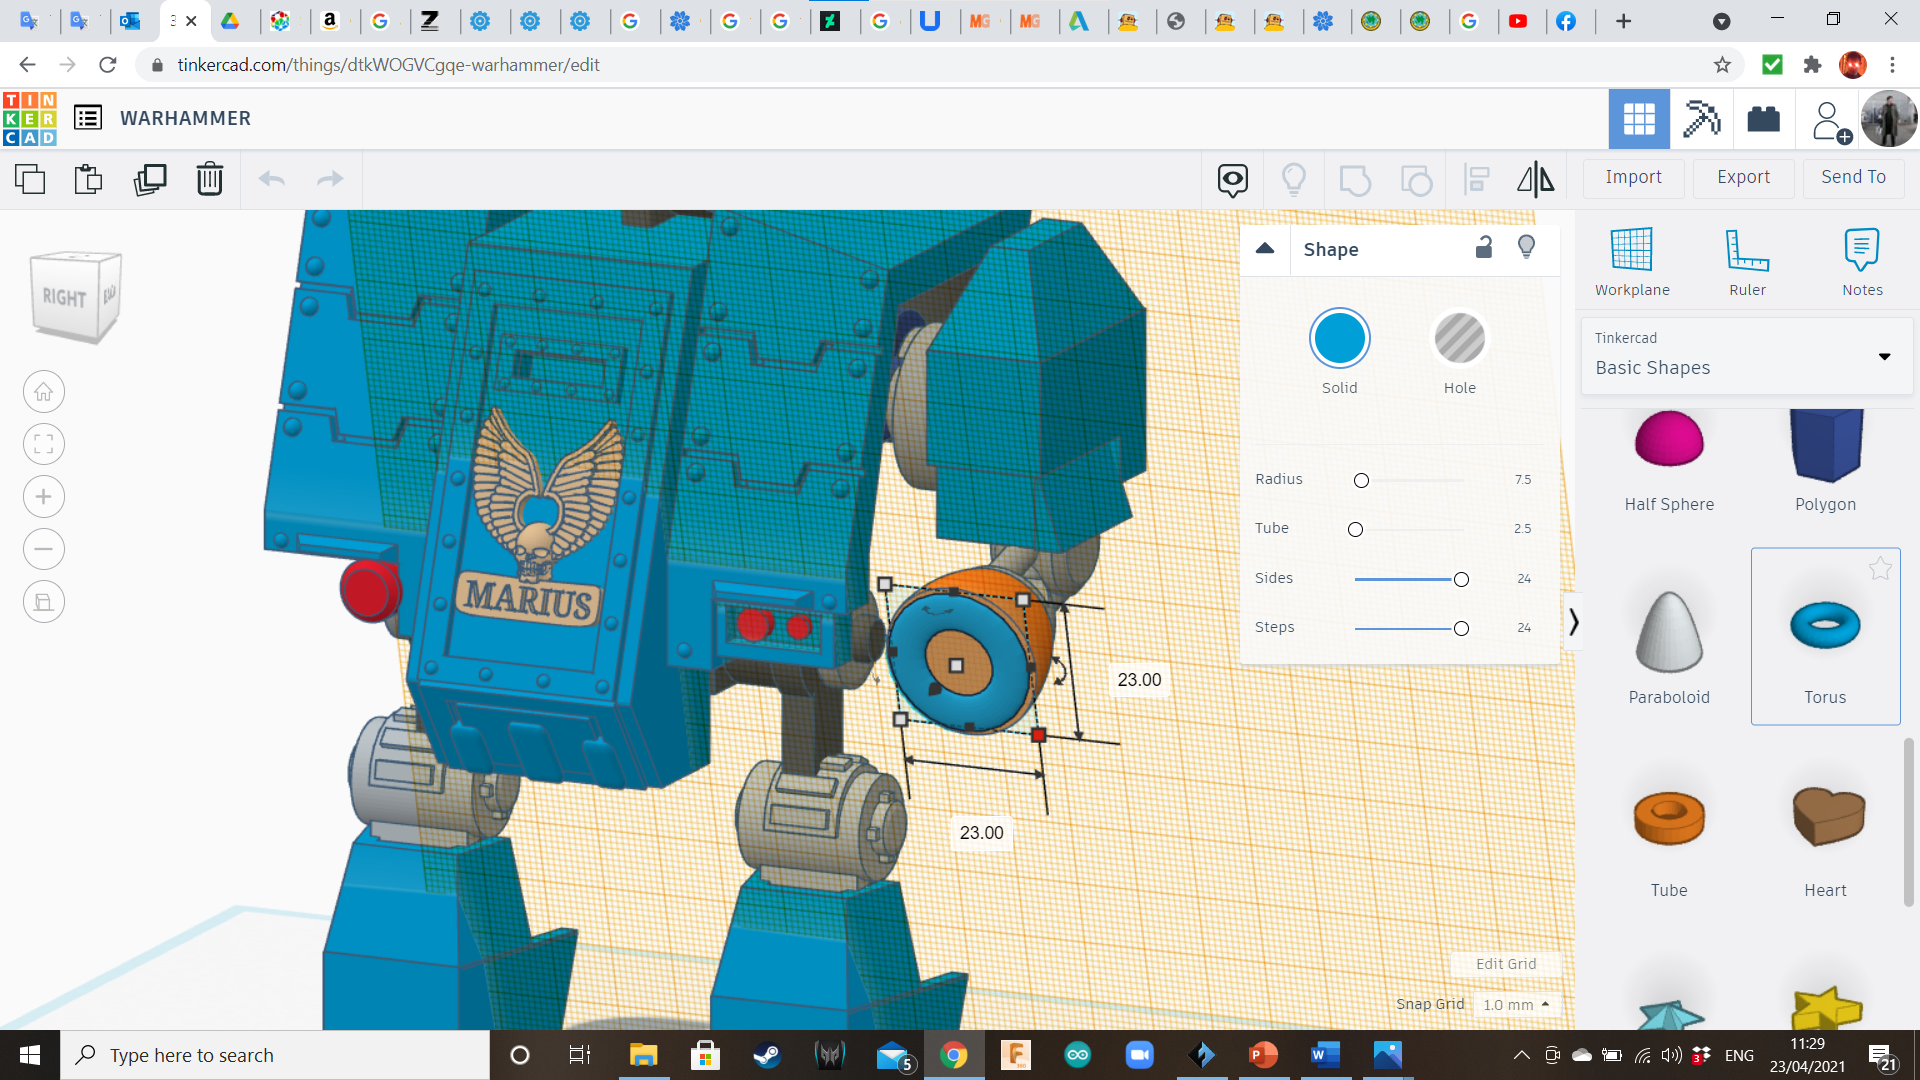The height and width of the screenshot is (1080, 1920).
Task: Click the Export button
Action: pyautogui.click(x=1743, y=177)
